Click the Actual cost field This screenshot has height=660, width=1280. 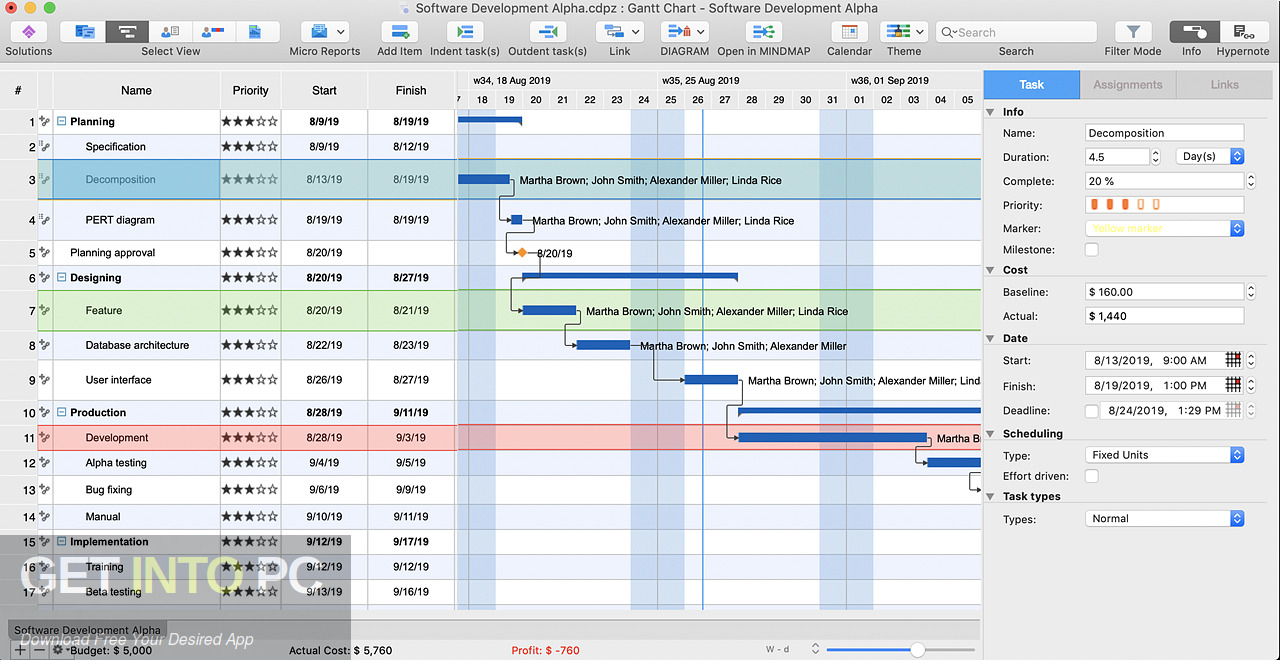coord(1165,316)
